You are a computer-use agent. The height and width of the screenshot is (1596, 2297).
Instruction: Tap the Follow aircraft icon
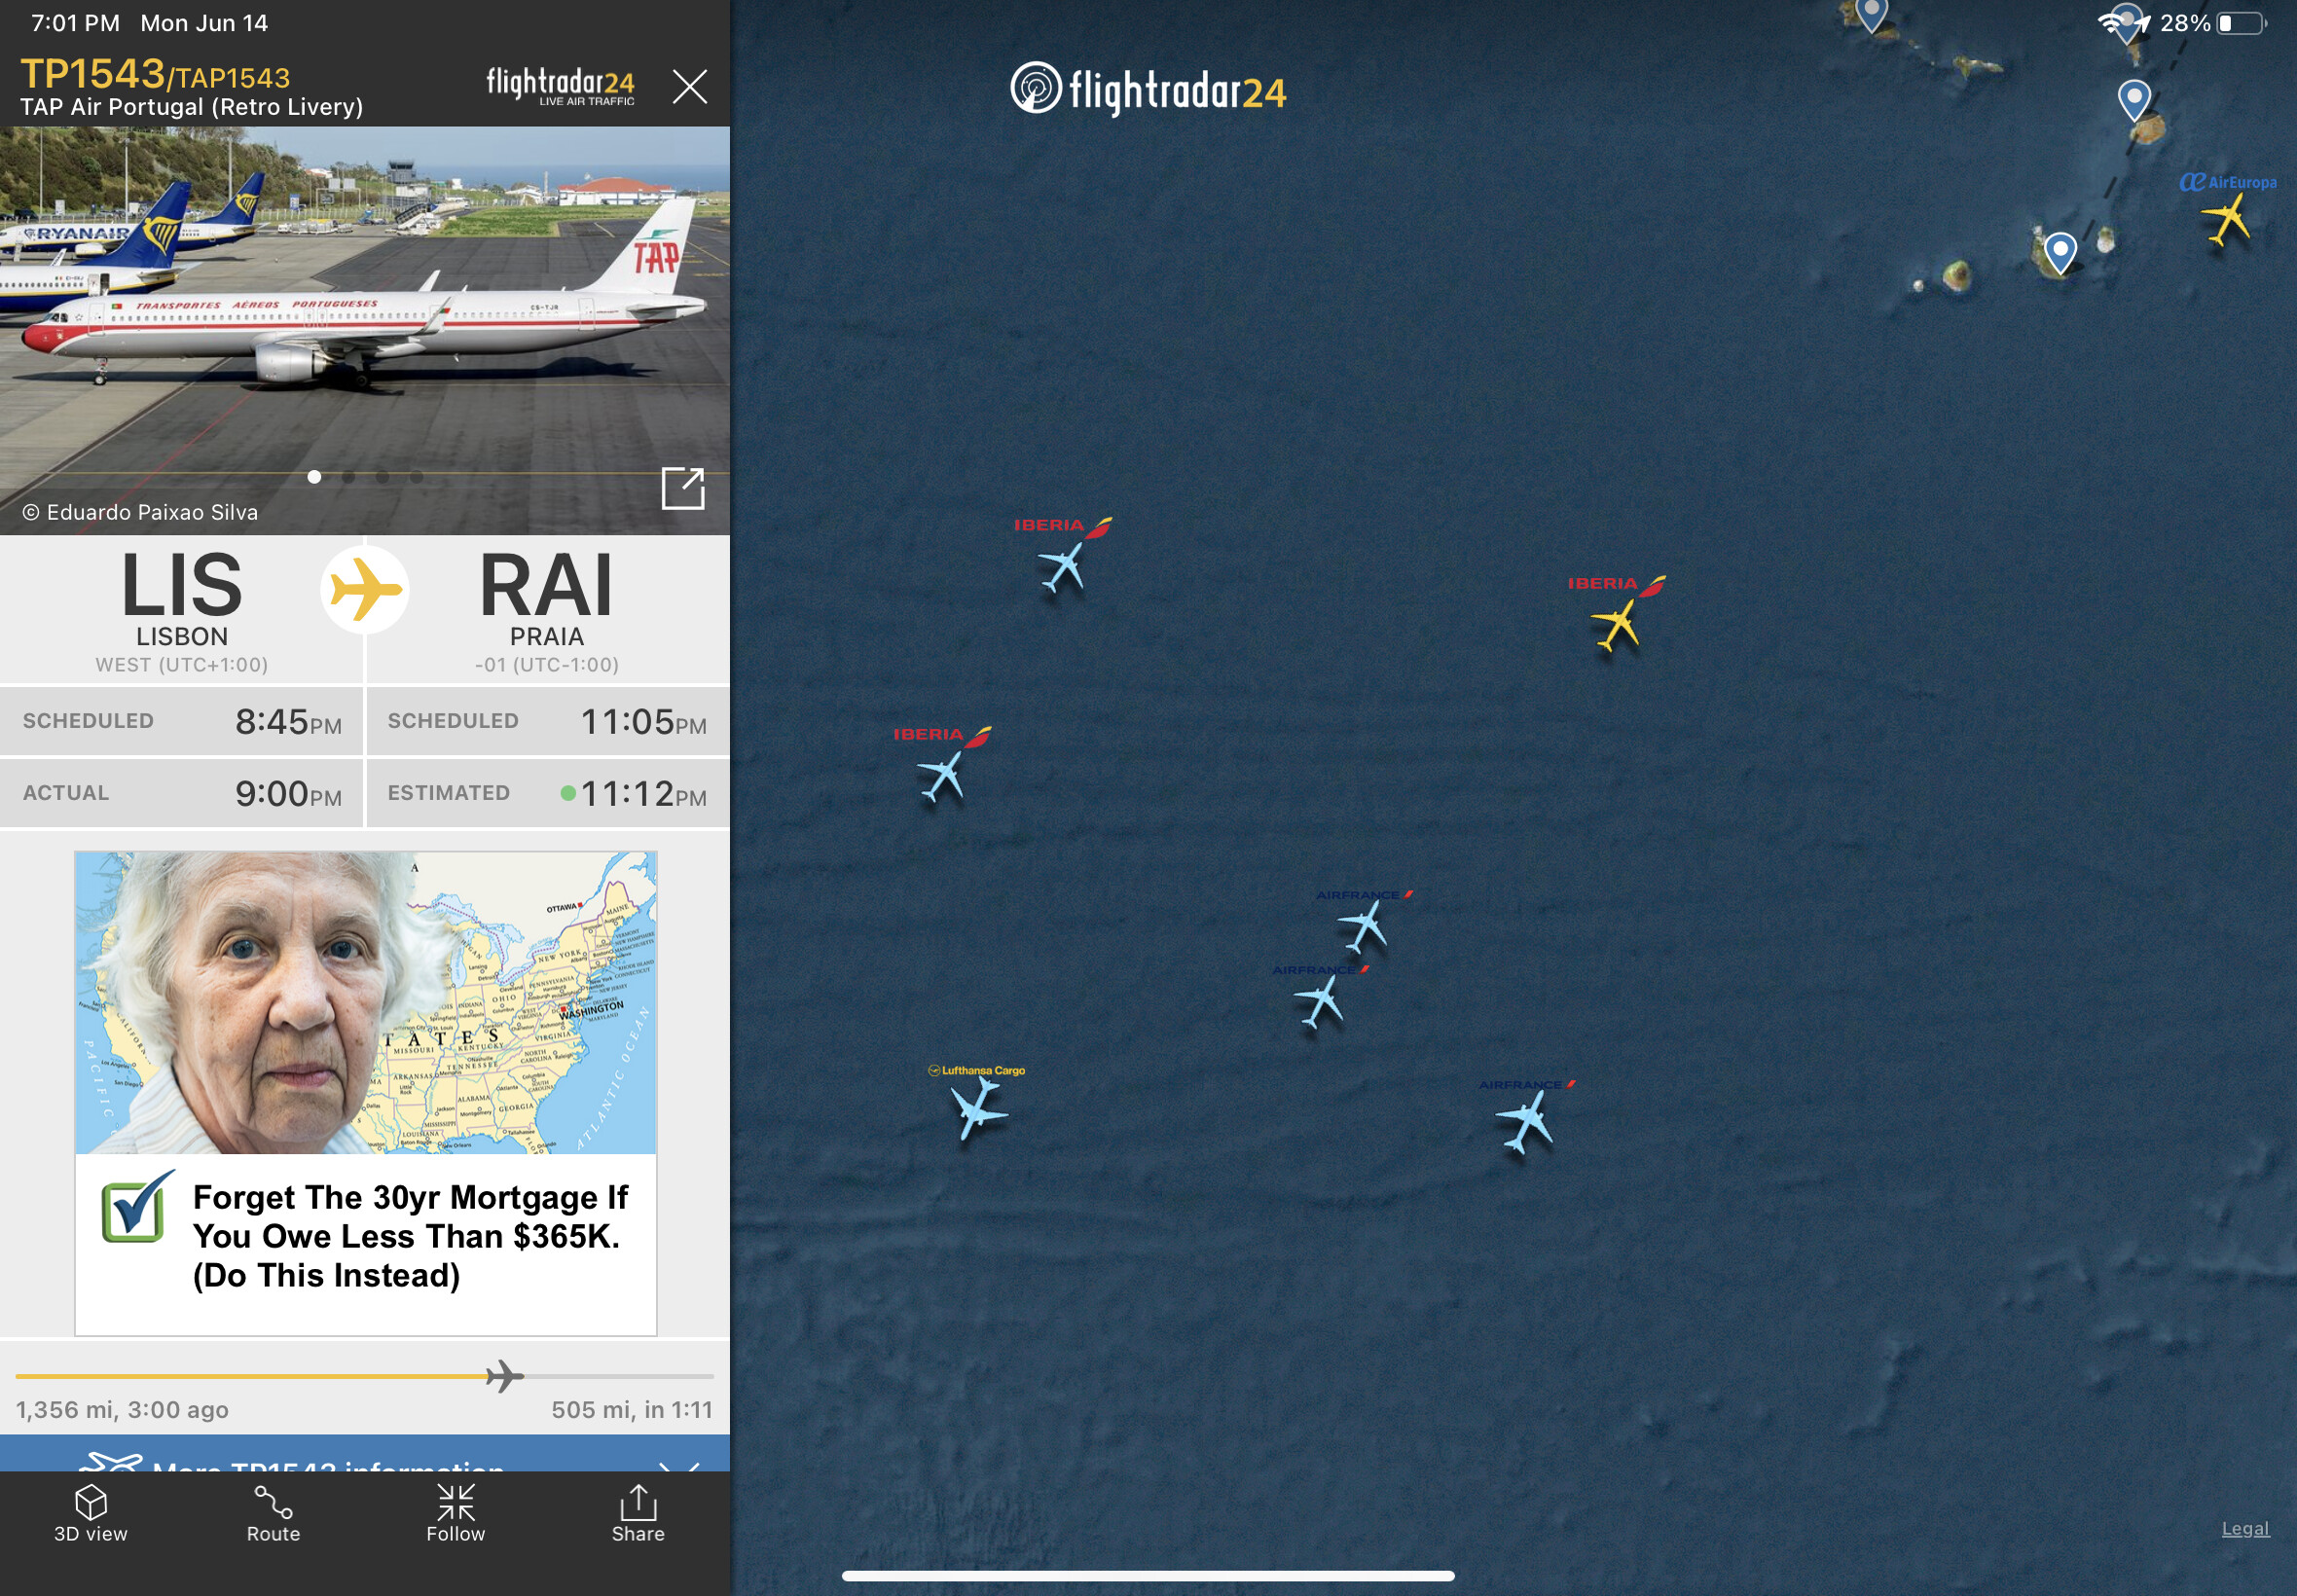[x=455, y=1514]
